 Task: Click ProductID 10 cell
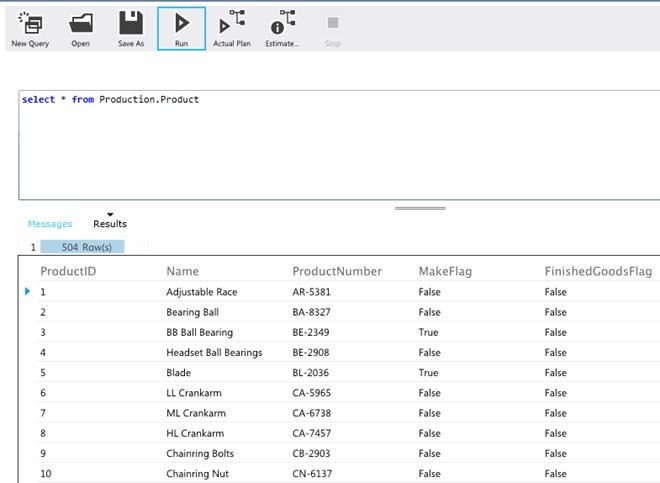pyautogui.click(x=46, y=474)
